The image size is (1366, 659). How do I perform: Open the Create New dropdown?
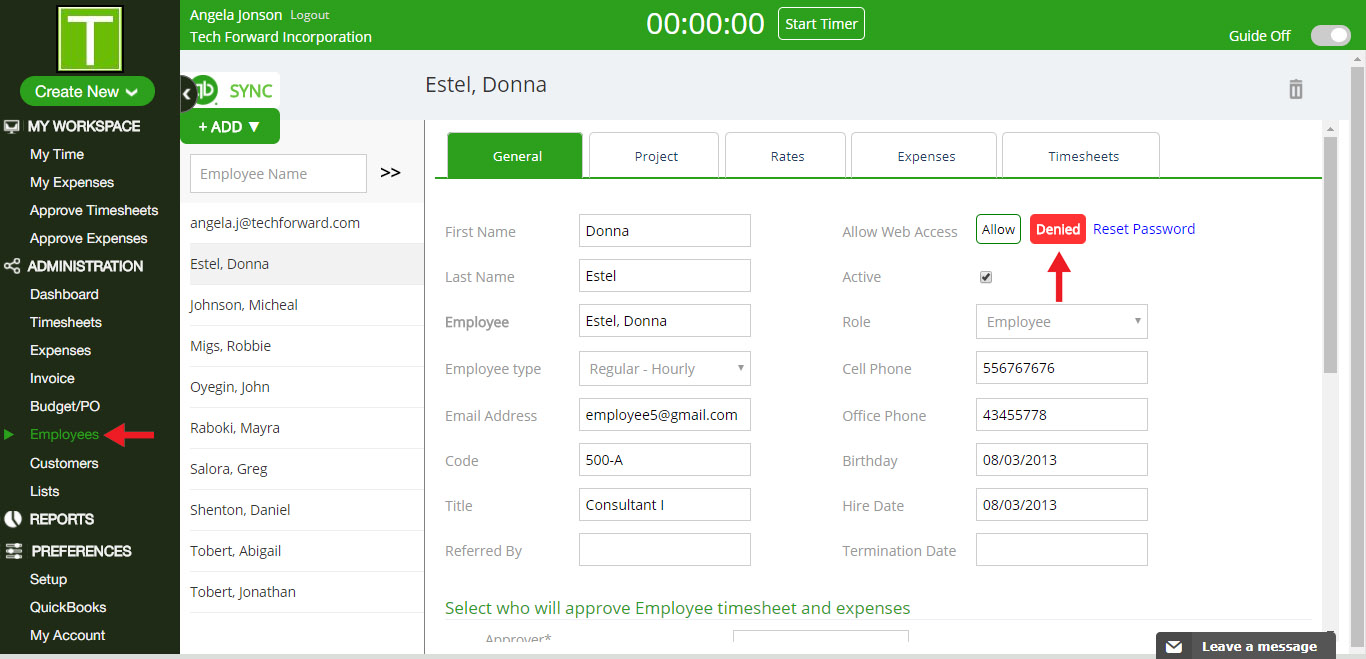(x=87, y=91)
